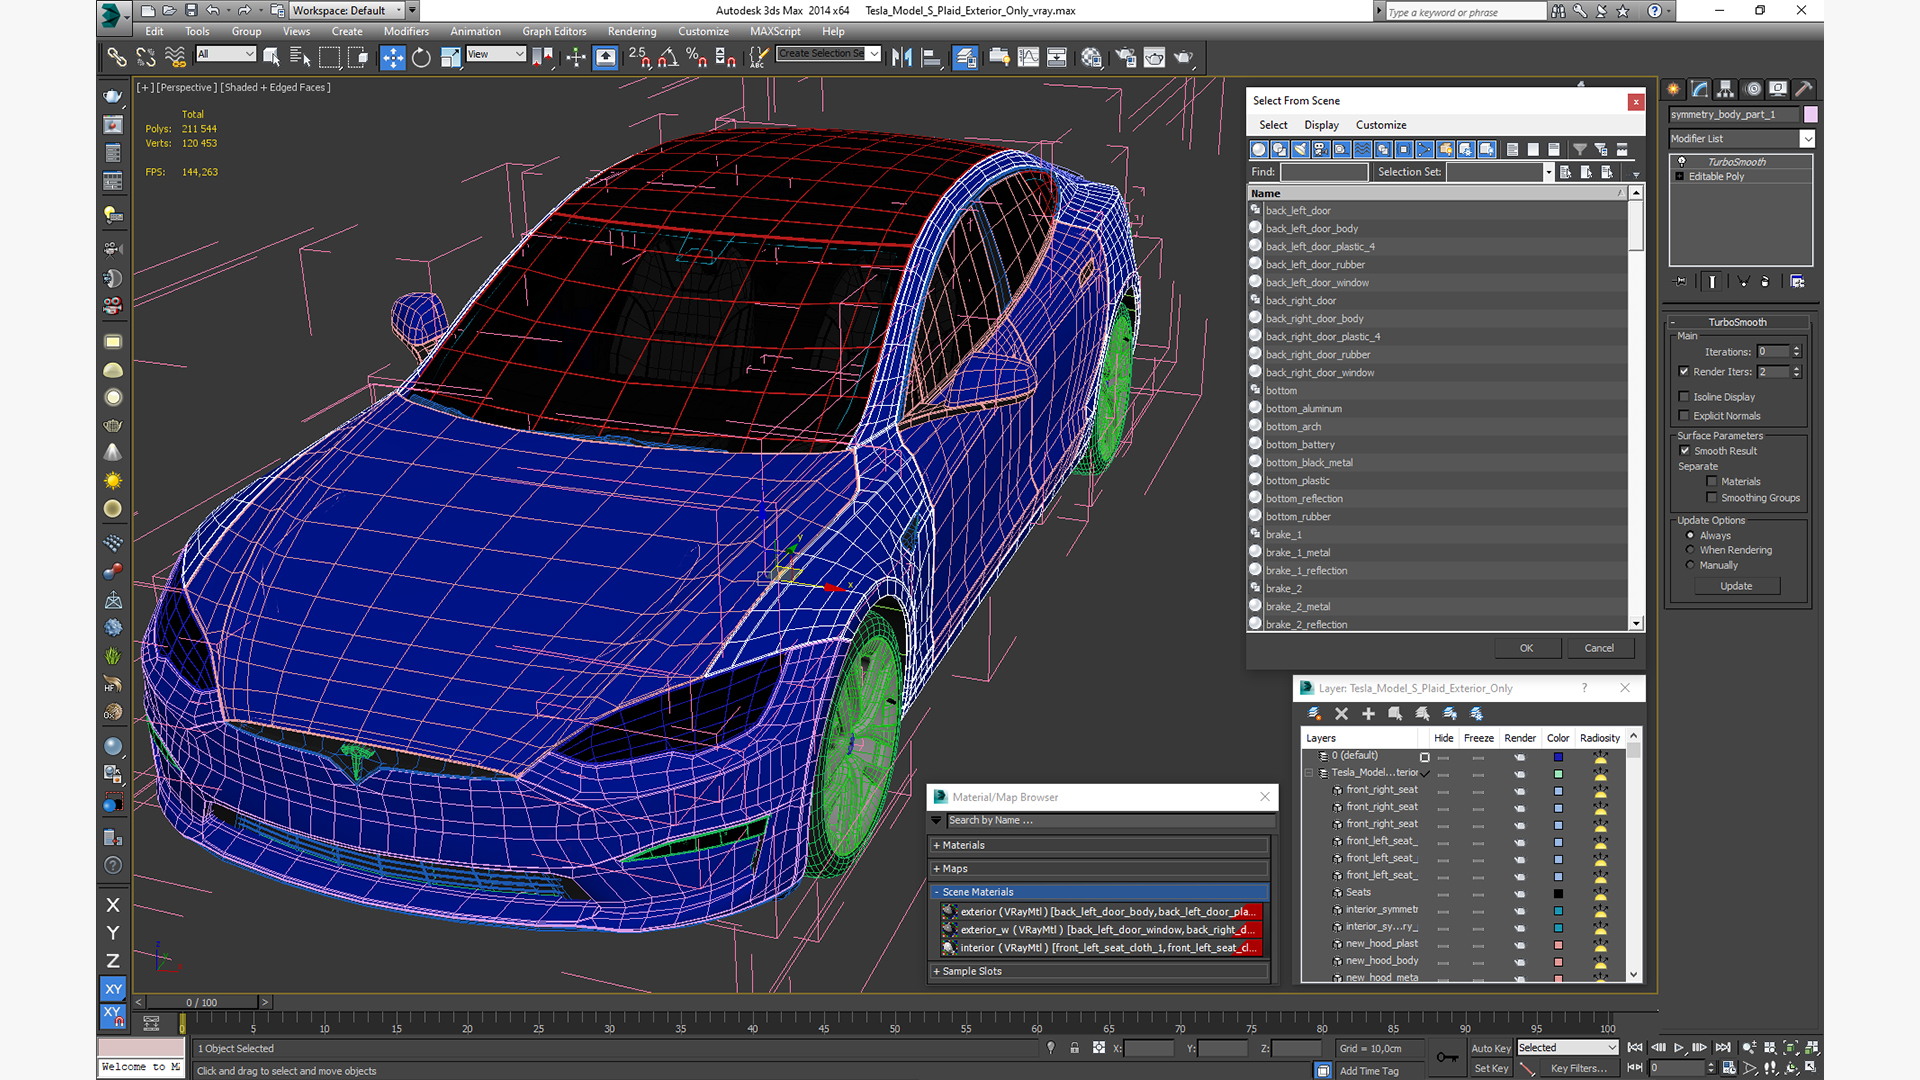
Task: Enable the Isoline Display checkbox
Action: (1685, 397)
